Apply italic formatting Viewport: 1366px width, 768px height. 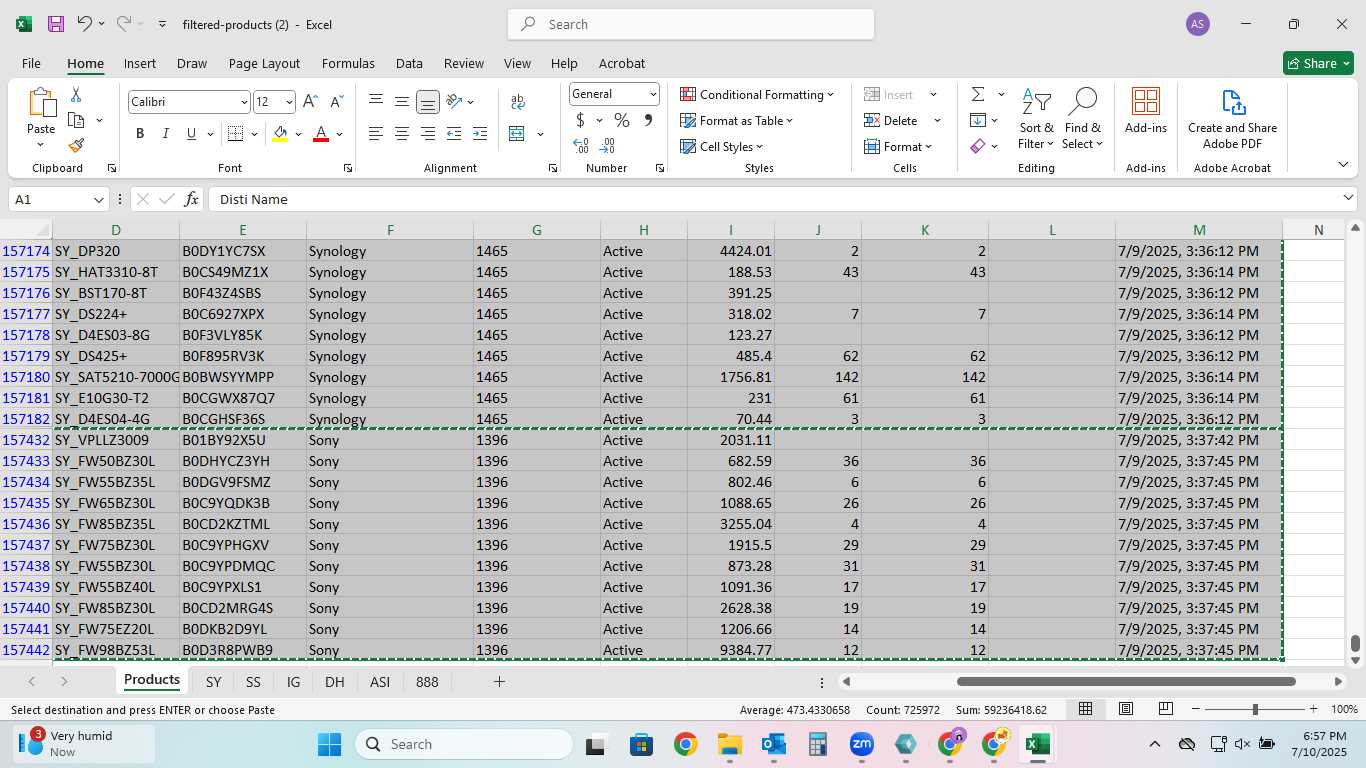click(165, 134)
